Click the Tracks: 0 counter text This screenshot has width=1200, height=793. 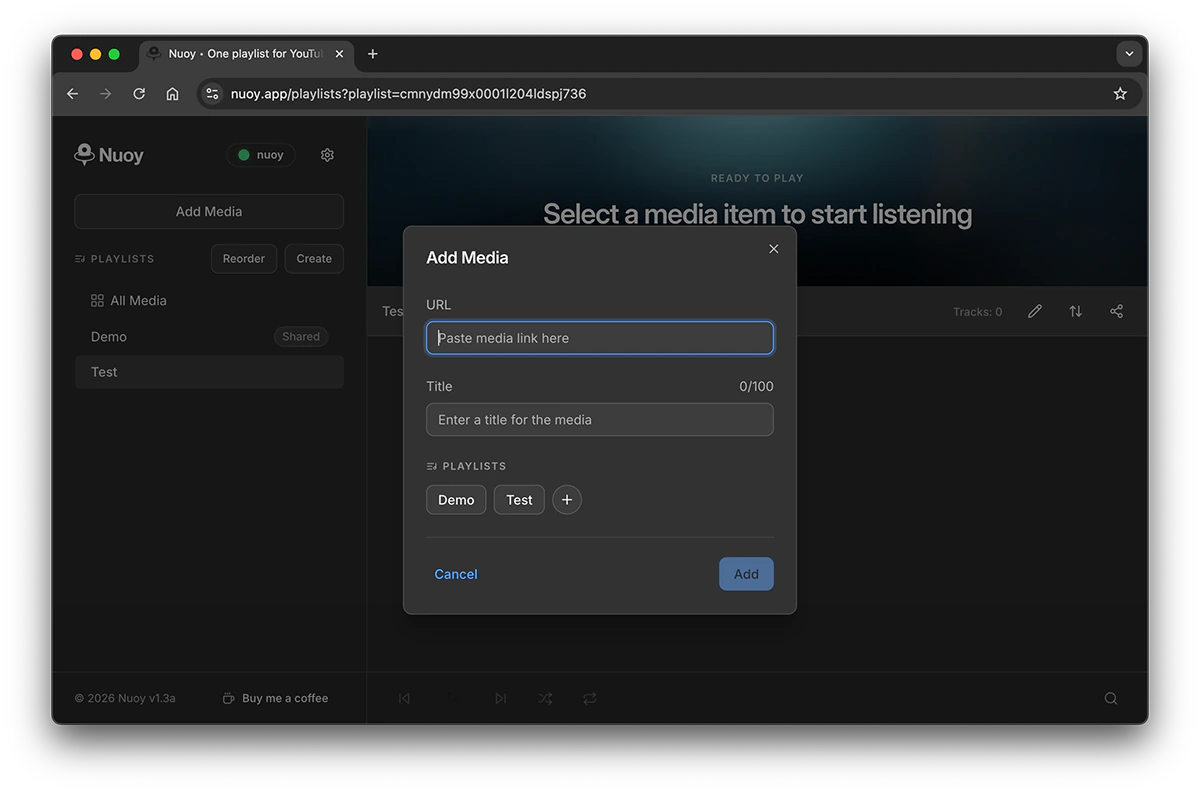coord(977,312)
